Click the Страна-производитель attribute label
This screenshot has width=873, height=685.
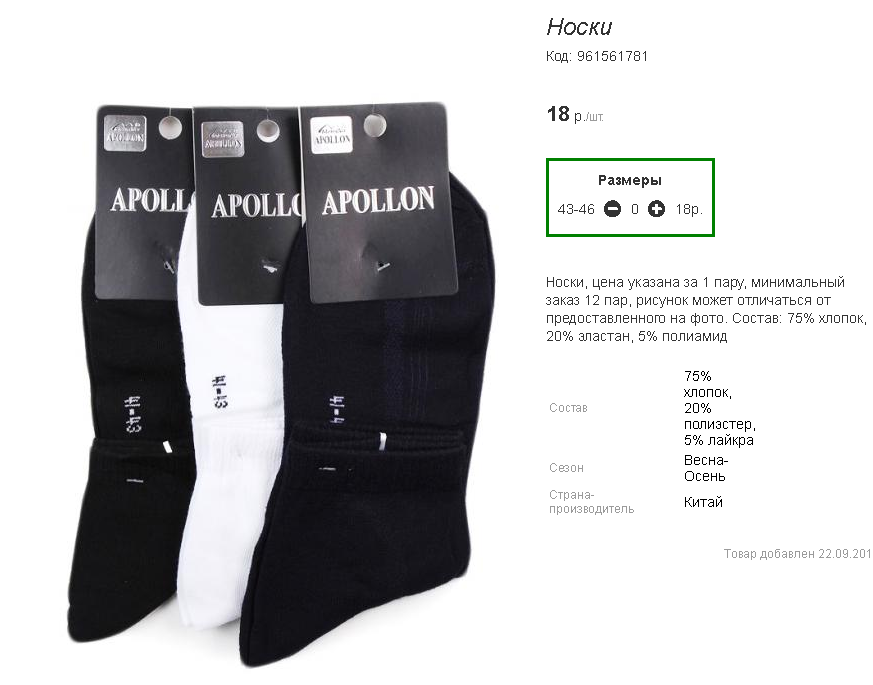[591, 502]
